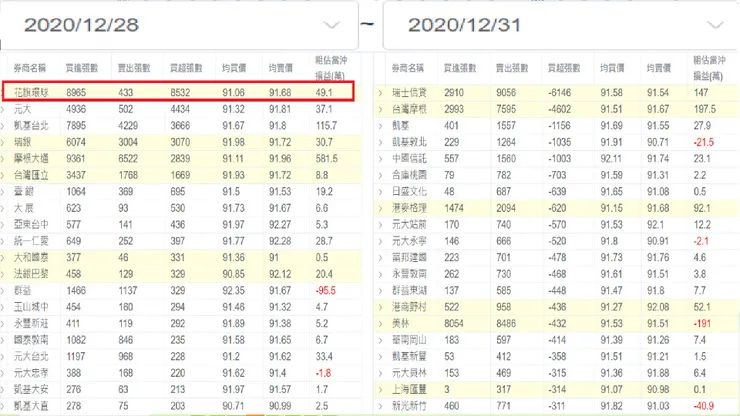The width and height of the screenshot is (740, 416).
Task: Select broker 台灣摩根 in right table
Action: 409,110
